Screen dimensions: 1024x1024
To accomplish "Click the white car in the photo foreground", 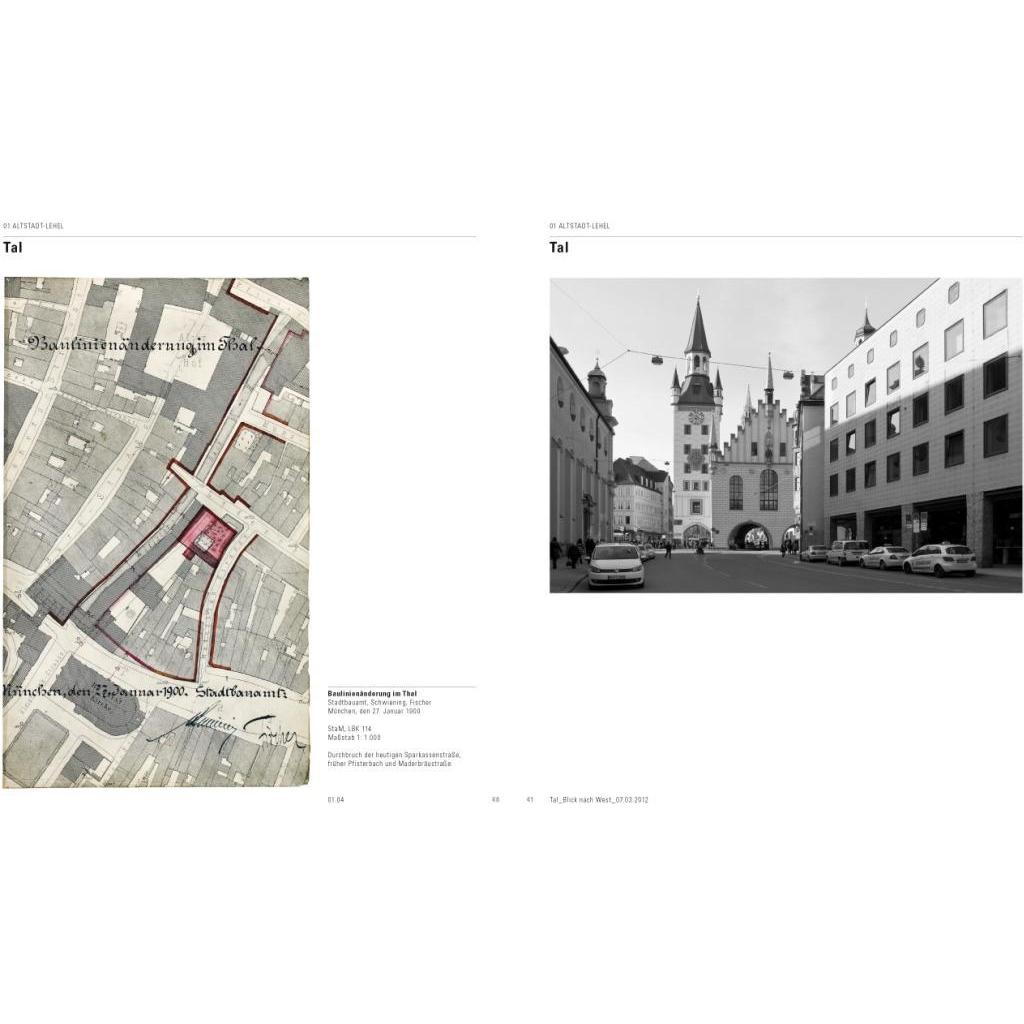I will 616,565.
